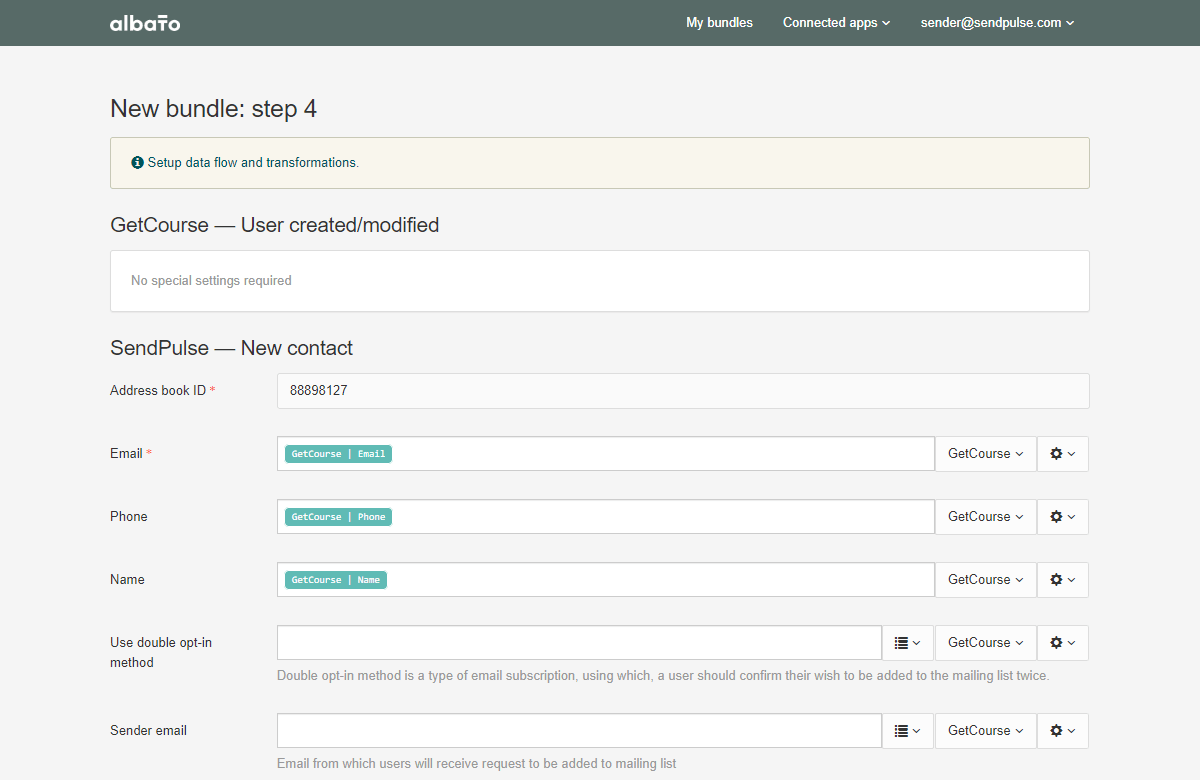
Task: Expand GetCourse dropdown in Phone row
Action: click(985, 517)
